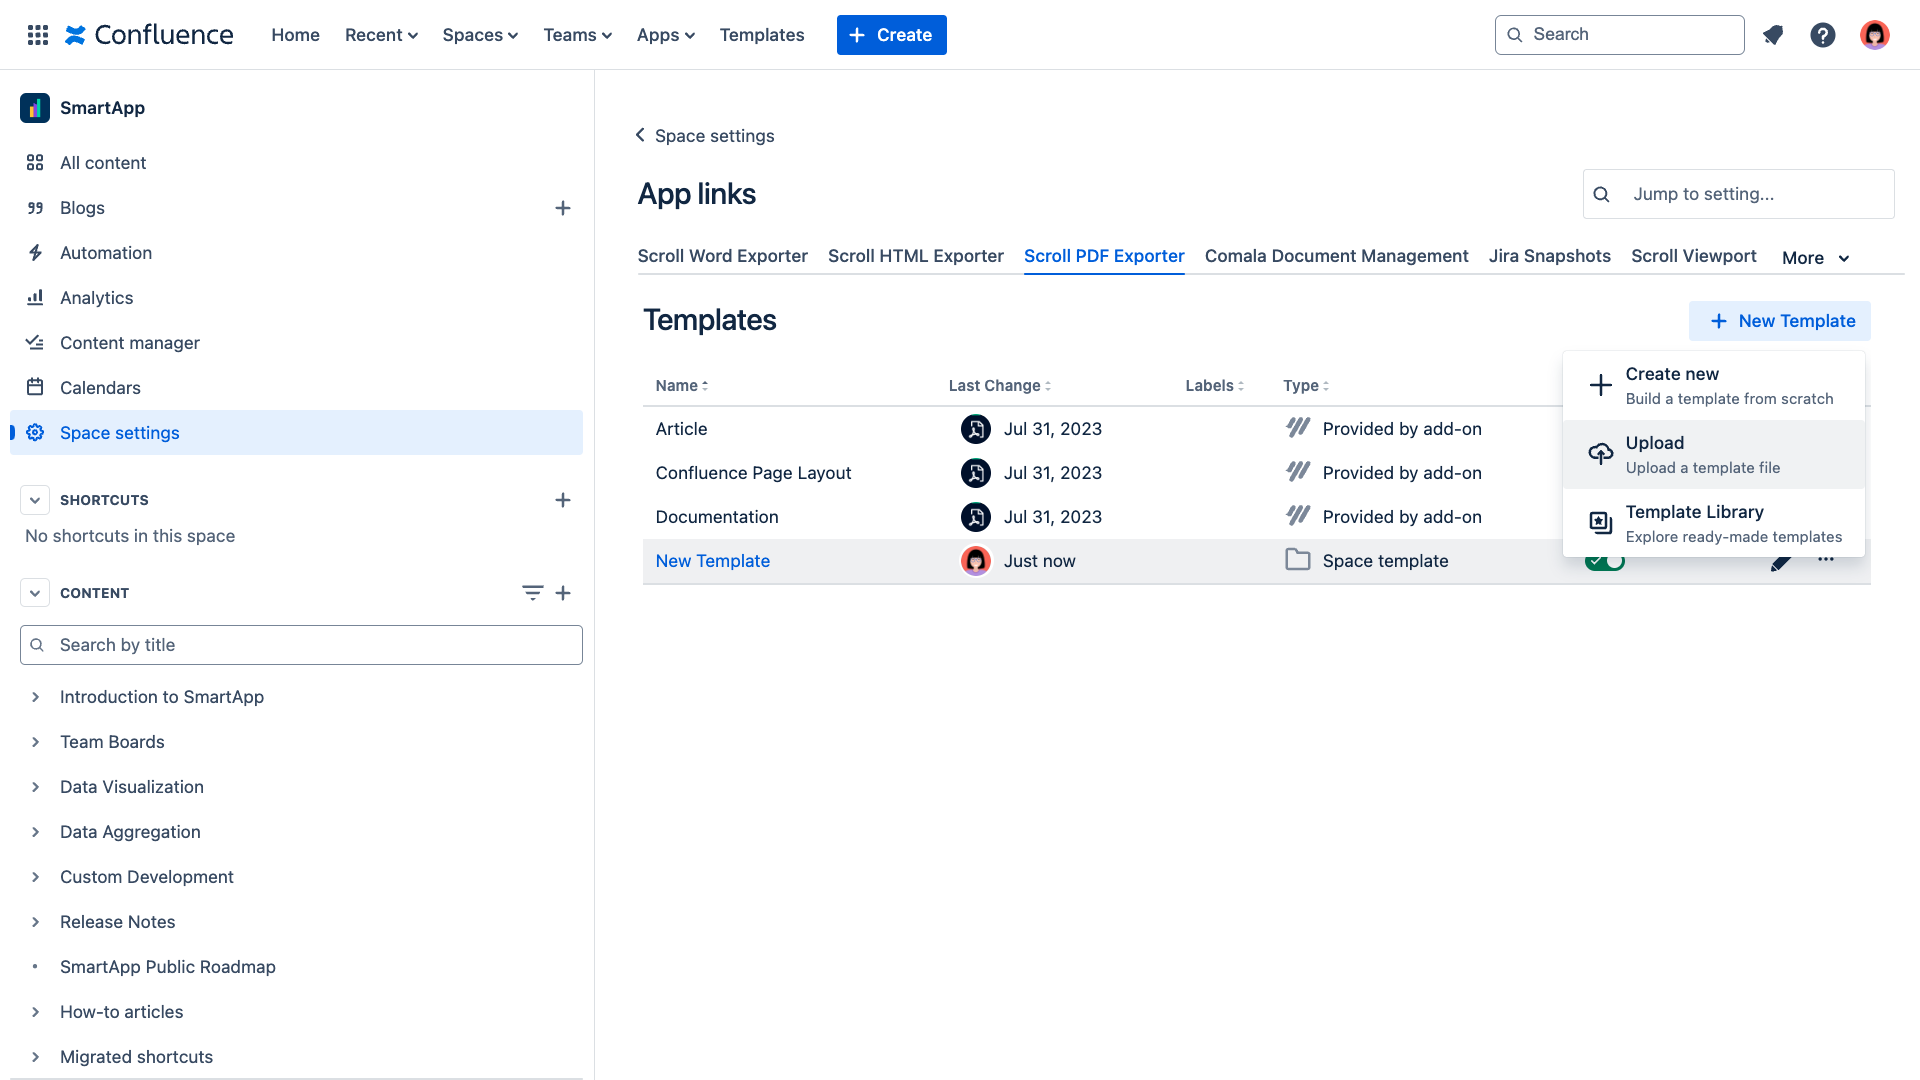Click the Jump to setting search field
The width and height of the screenshot is (1920, 1080).
click(1750, 194)
